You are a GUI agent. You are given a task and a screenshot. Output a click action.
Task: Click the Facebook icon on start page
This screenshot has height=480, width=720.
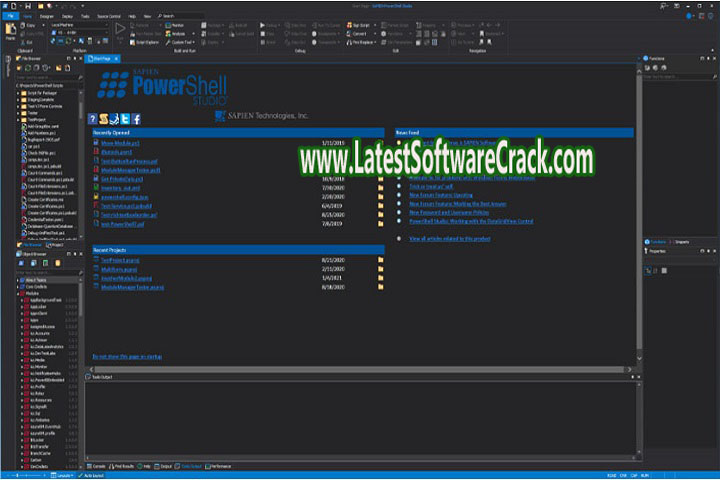[x=136, y=119]
